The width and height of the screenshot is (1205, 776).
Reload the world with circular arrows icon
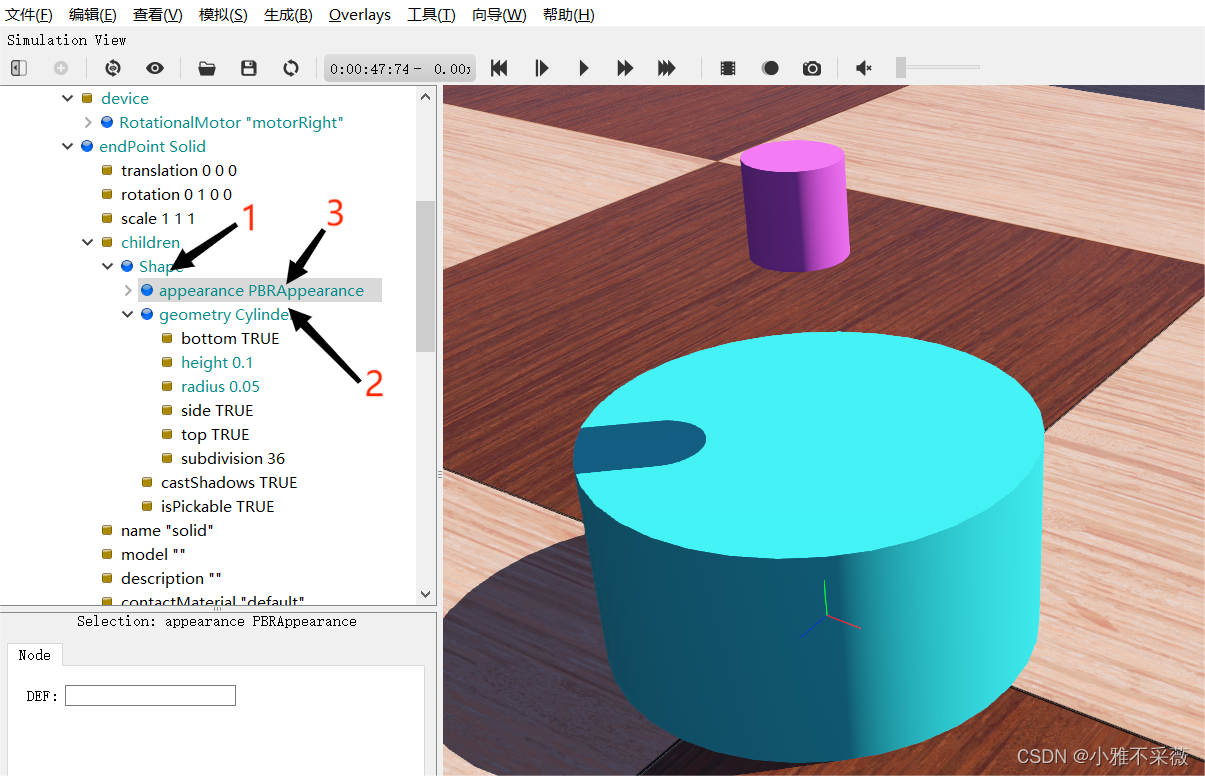[x=291, y=68]
